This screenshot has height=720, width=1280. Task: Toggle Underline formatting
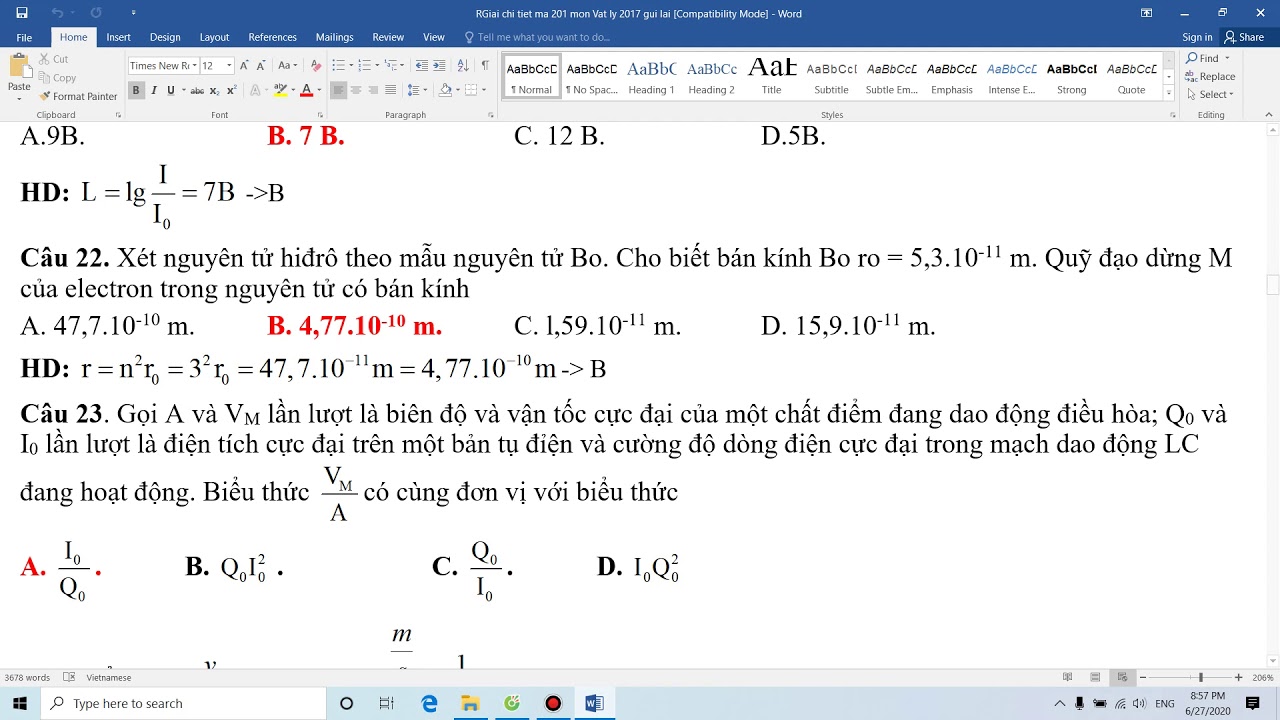(170, 90)
